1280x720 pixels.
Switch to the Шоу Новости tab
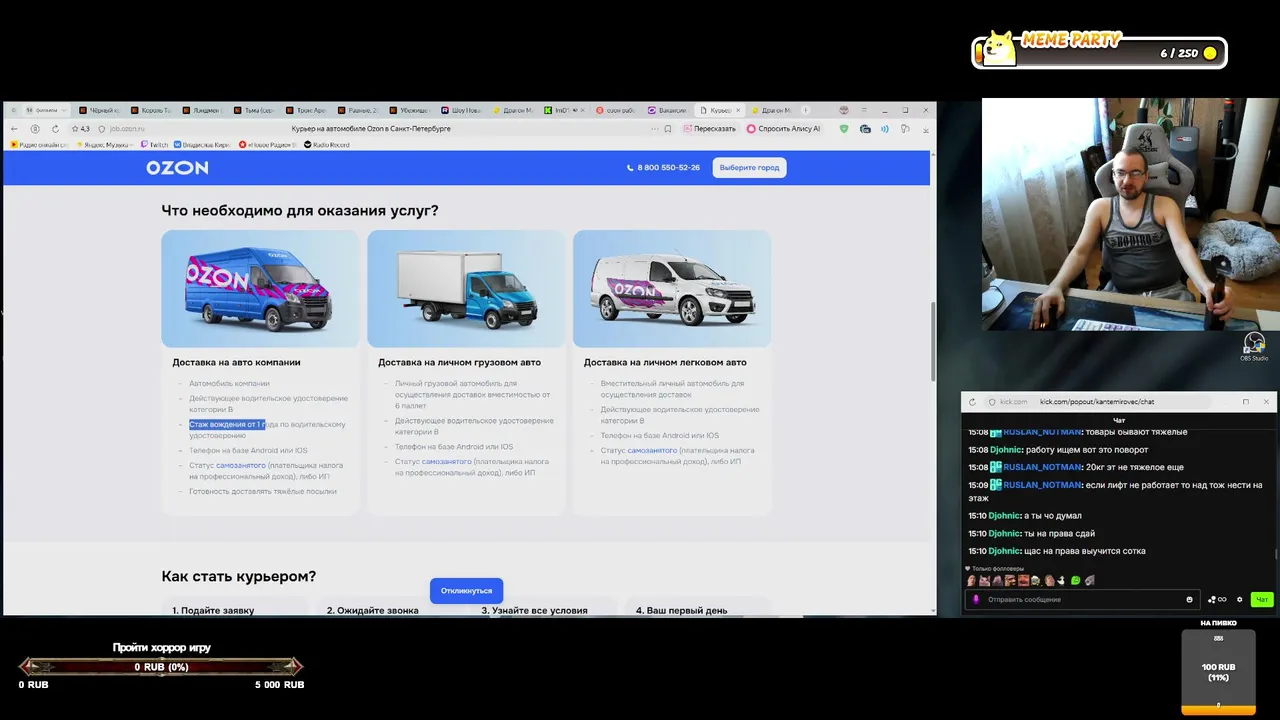click(461, 110)
